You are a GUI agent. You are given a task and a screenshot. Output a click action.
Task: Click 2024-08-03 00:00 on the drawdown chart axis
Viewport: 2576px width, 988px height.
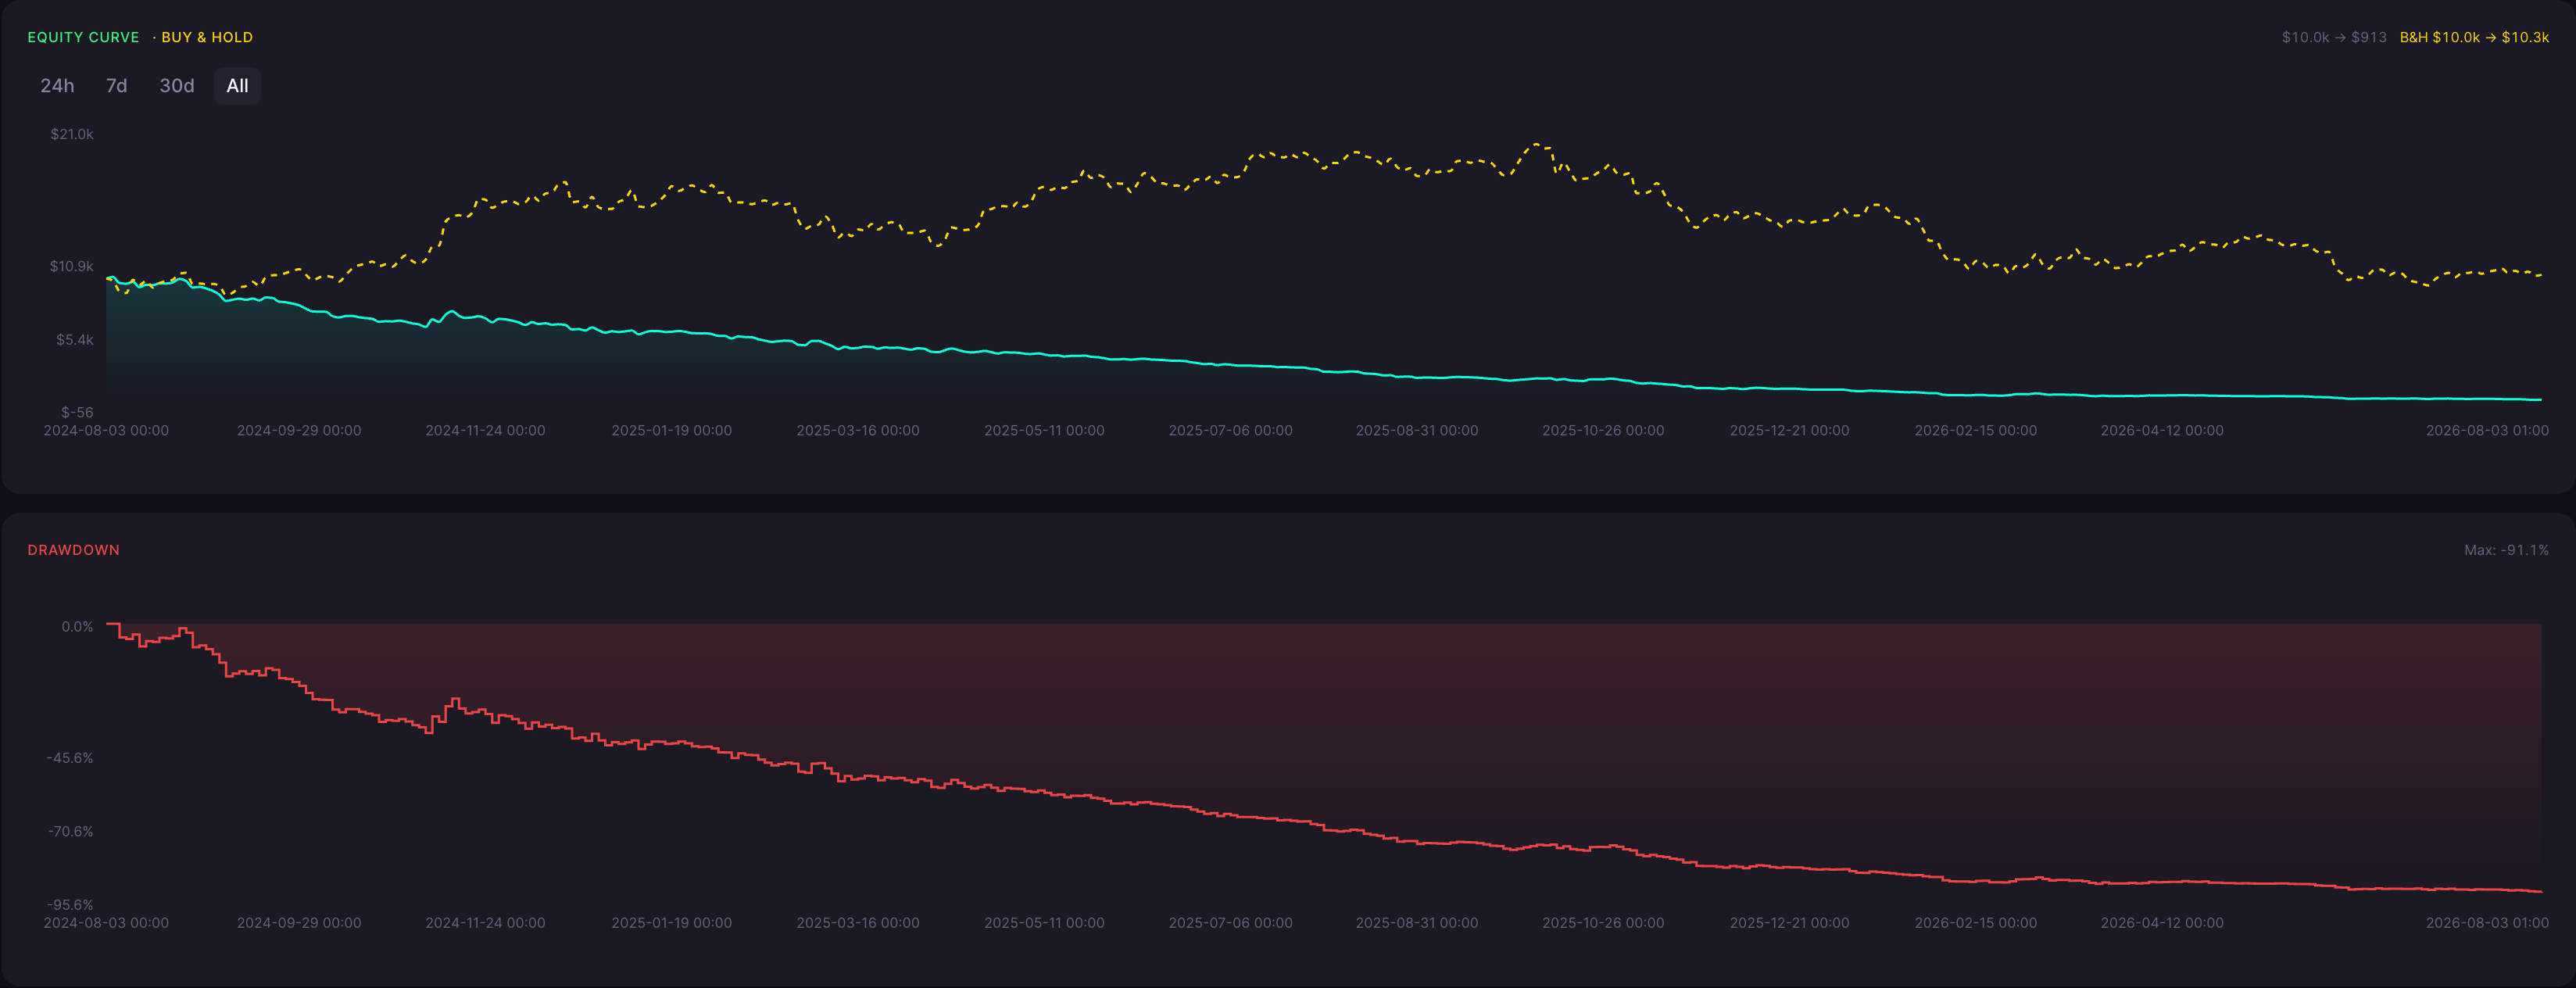point(106,923)
